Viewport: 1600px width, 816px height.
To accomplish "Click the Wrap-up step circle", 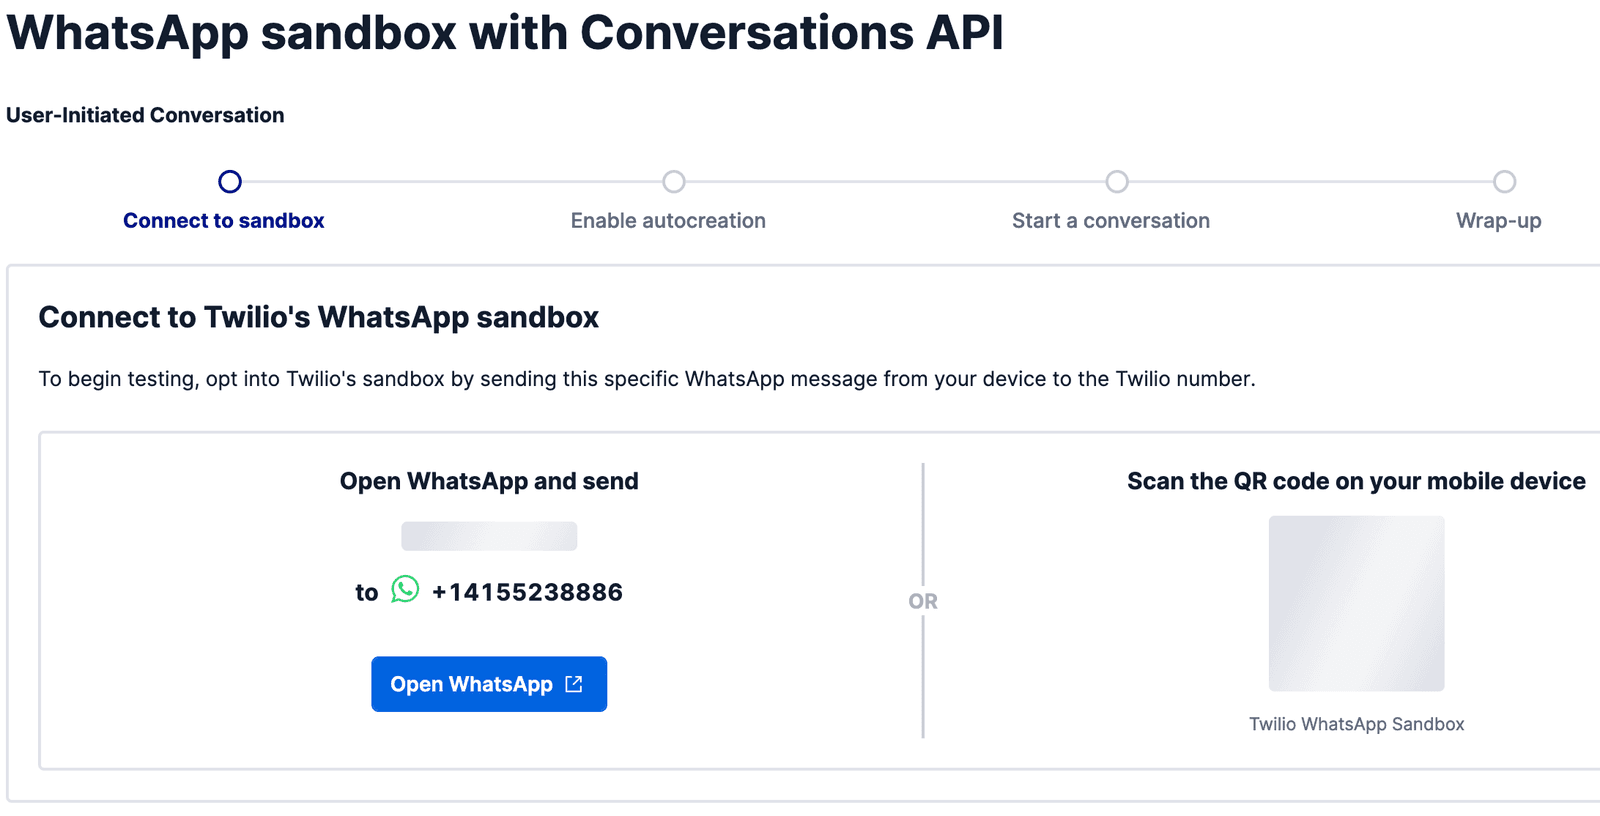I will tap(1506, 182).
